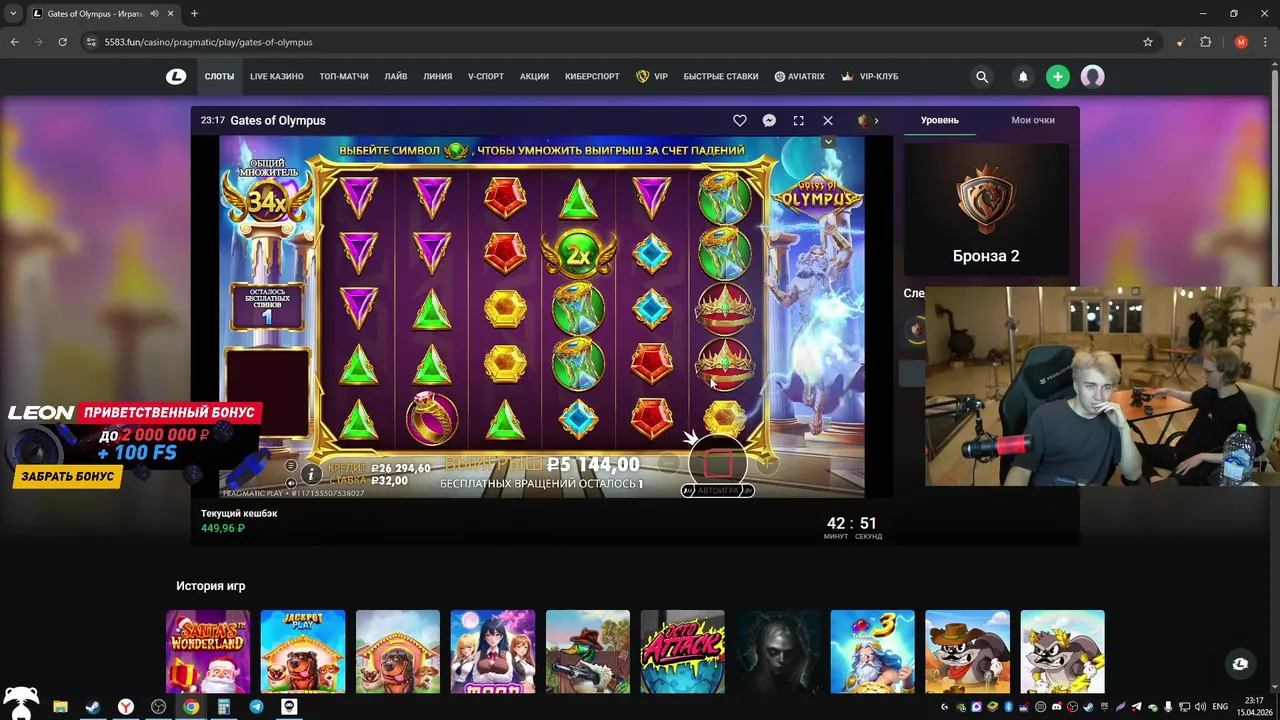Image resolution: width=1280 pixels, height=720 pixels.
Task: Open a new browser tab
Action: (x=194, y=14)
